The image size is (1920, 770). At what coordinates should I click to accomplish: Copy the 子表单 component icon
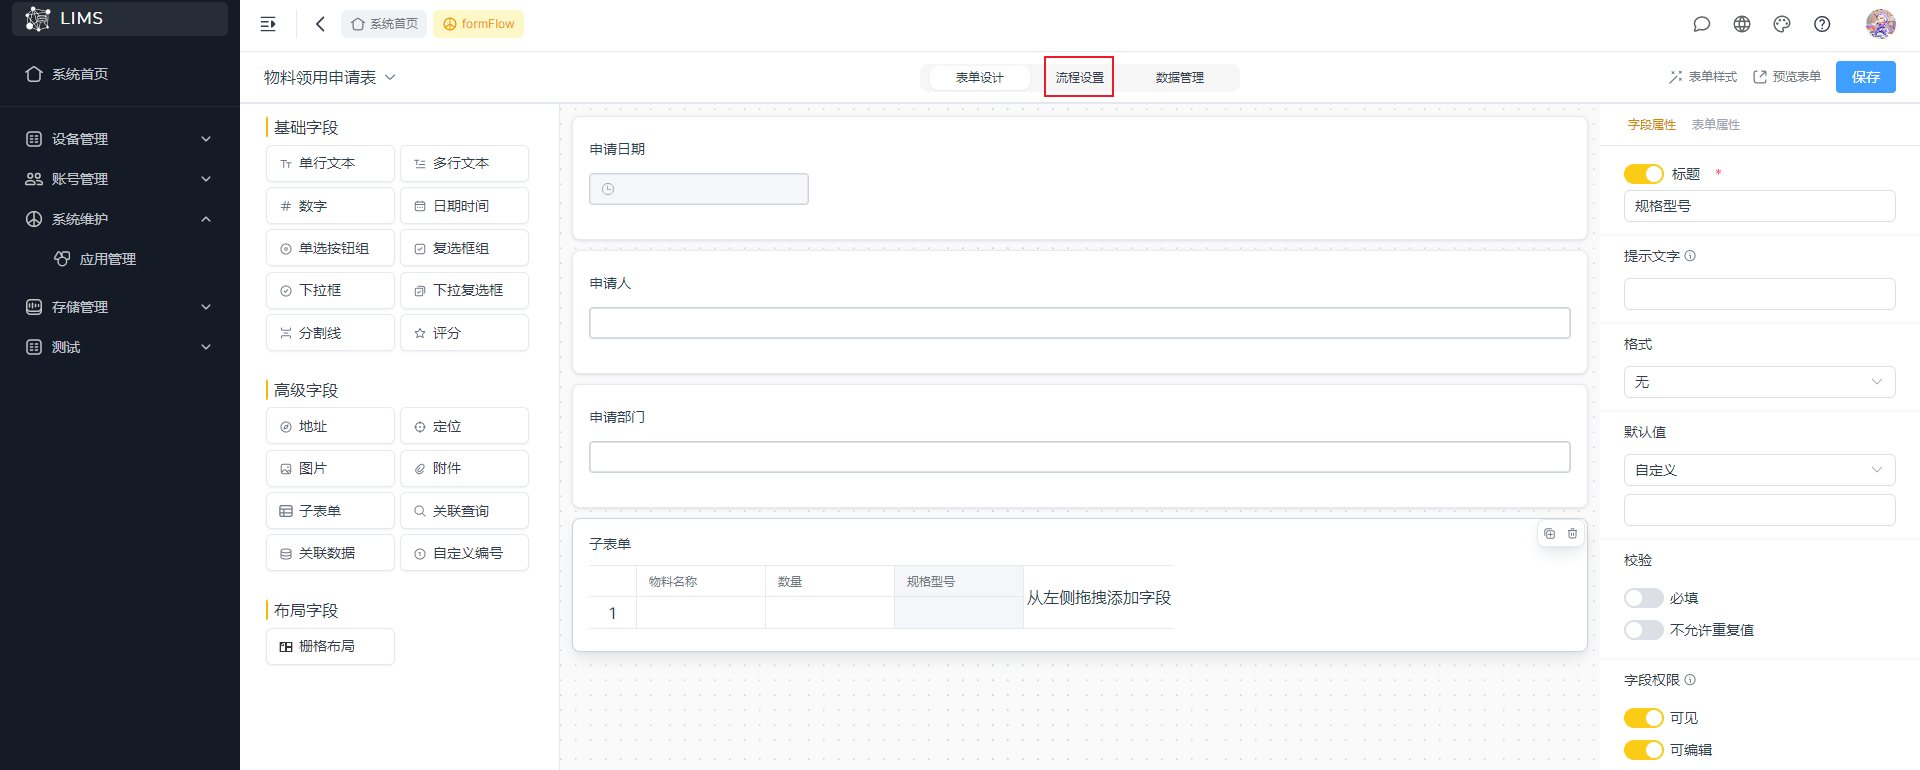click(x=1549, y=534)
